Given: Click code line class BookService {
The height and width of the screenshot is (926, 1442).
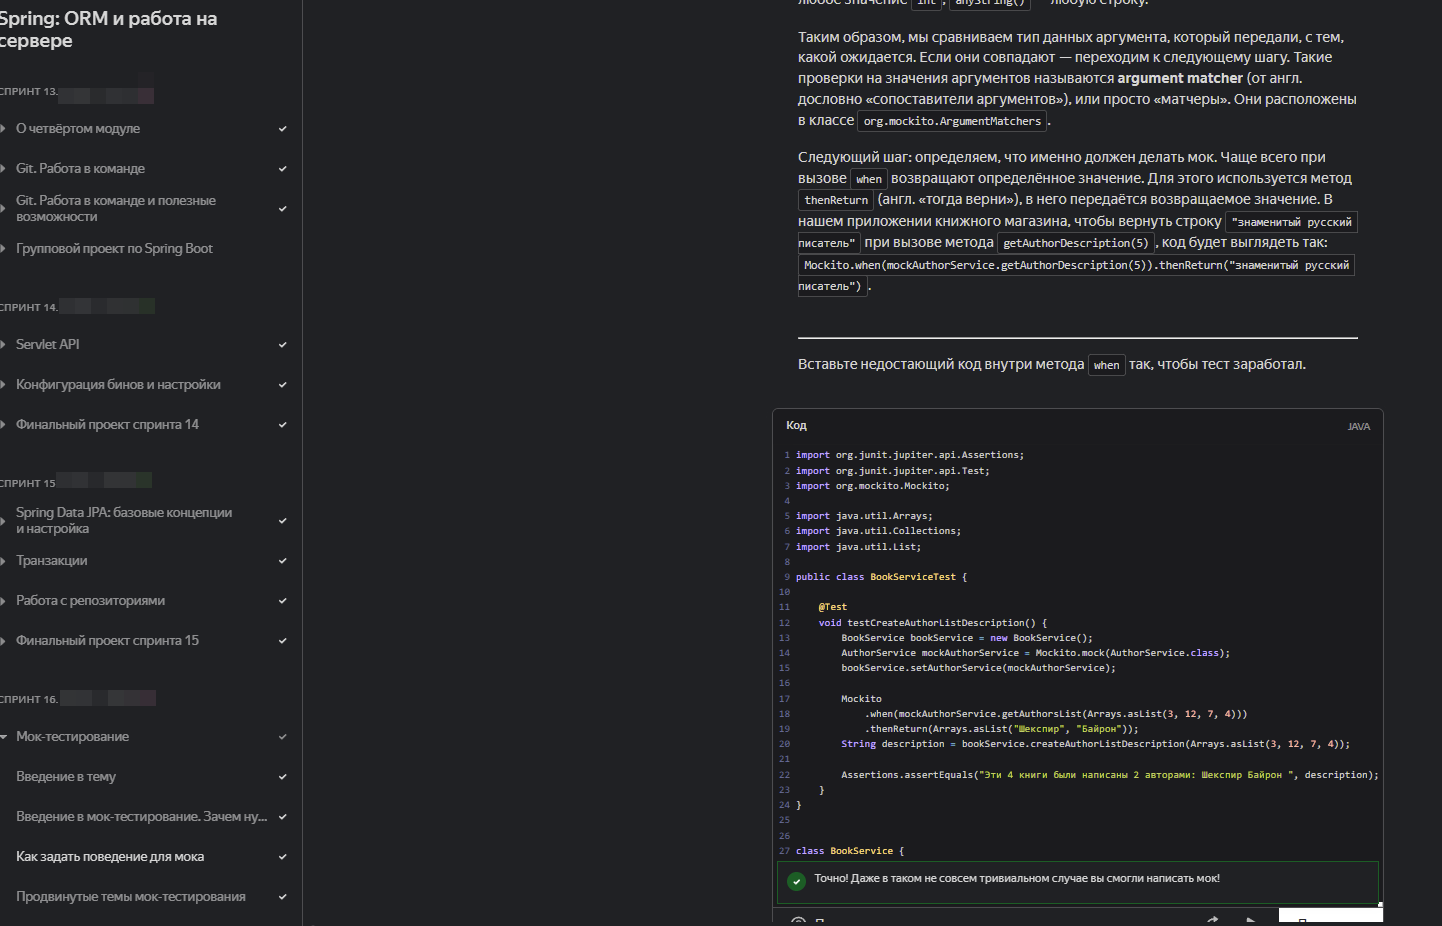Looking at the screenshot, I should click(x=850, y=851).
